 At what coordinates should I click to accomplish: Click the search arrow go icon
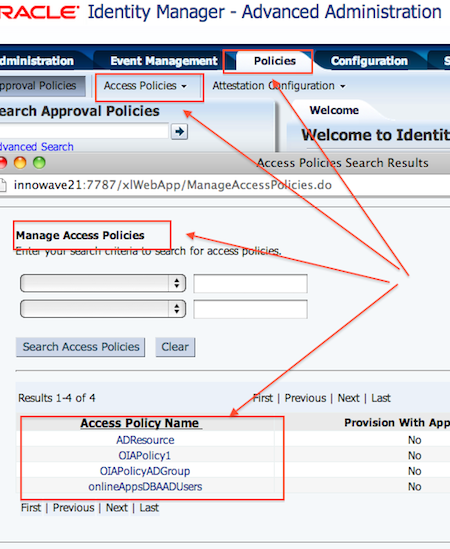[179, 132]
